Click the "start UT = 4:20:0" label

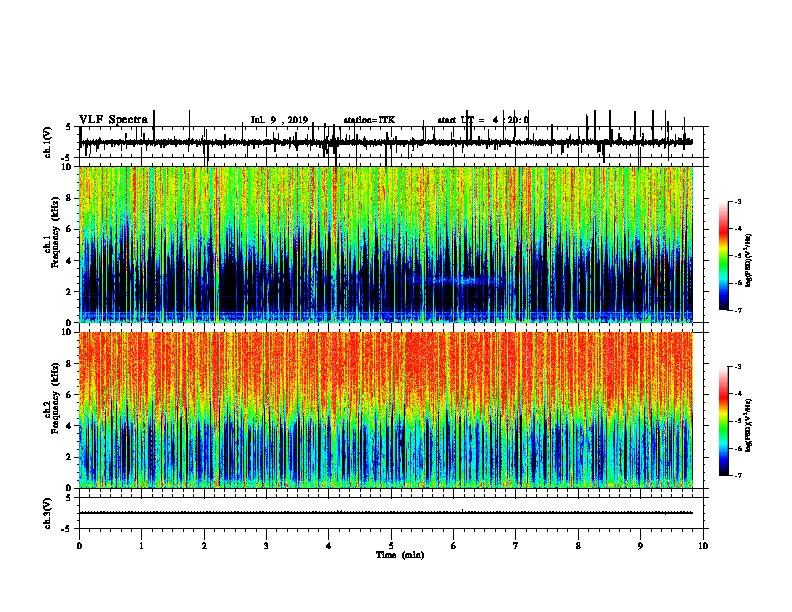tap(483, 120)
